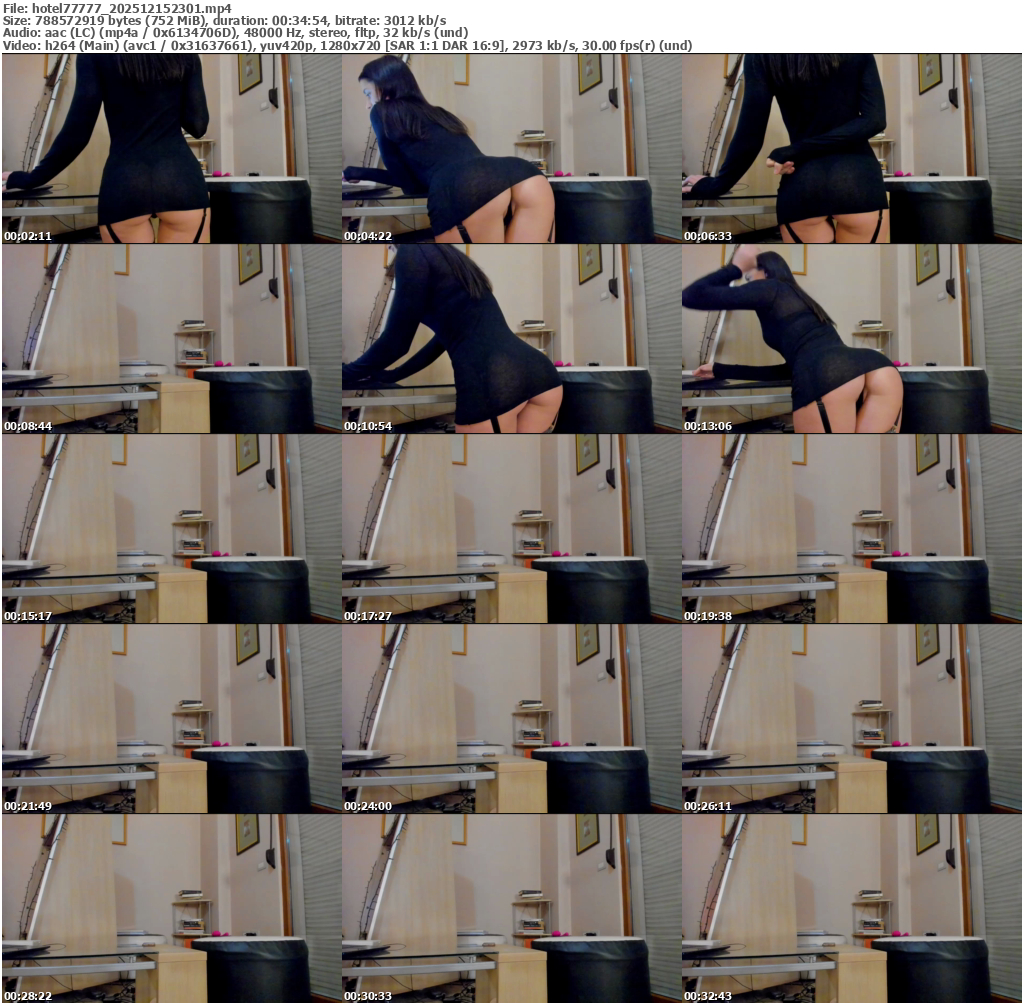Viewport: 1024px width, 1003px height.
Task: Pick the empty-room frame at 00:15:17
Action: tap(171, 528)
